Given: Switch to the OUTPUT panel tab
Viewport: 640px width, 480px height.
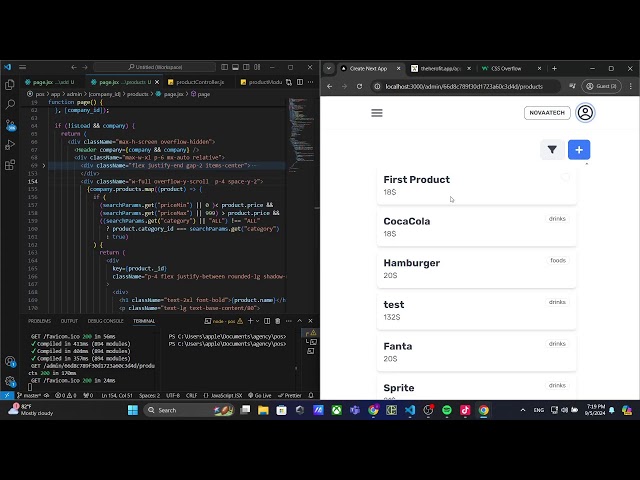Looking at the screenshot, I should pyautogui.click(x=69, y=321).
